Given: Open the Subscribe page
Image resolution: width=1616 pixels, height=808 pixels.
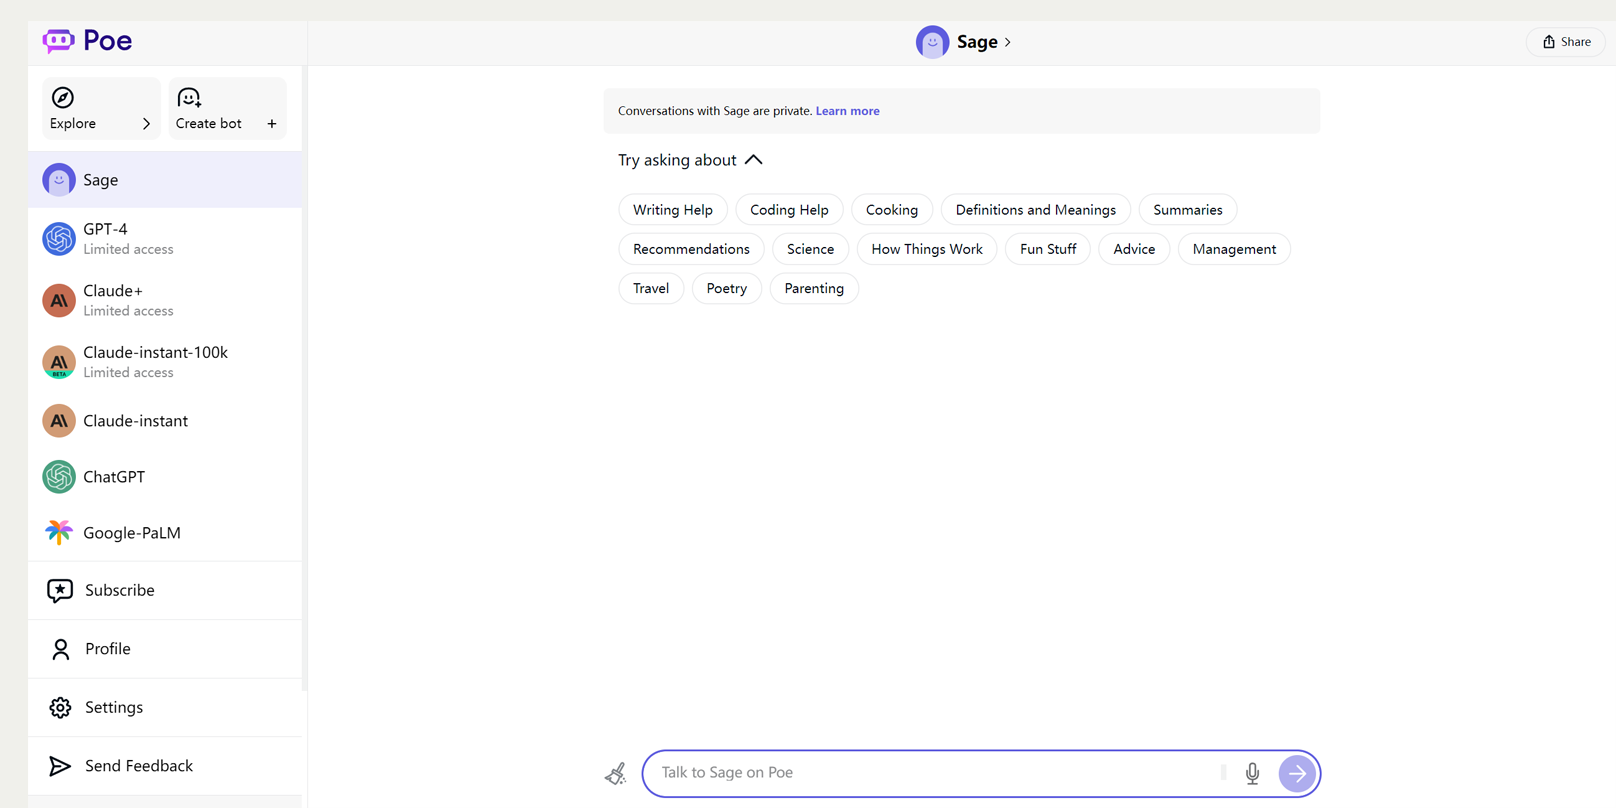Looking at the screenshot, I should pyautogui.click(x=165, y=591).
